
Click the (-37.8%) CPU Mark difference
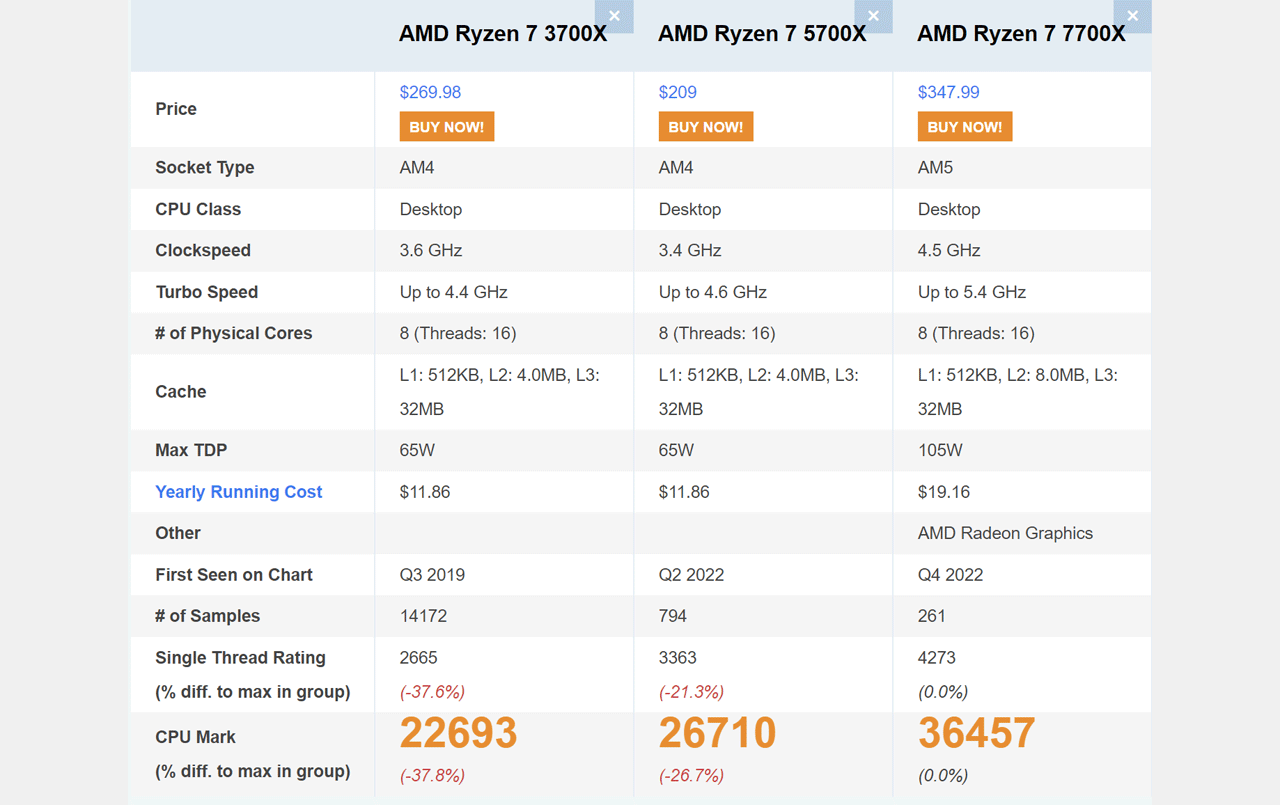pyautogui.click(x=432, y=776)
